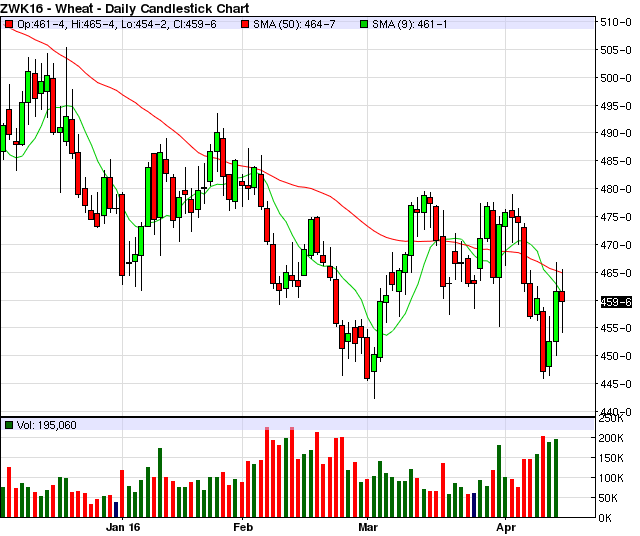The width and height of the screenshot is (640, 536).
Task: Select the chart title 'ZWK16 - Wheat - Daily Candlestick Chart'
Action: 125,8
